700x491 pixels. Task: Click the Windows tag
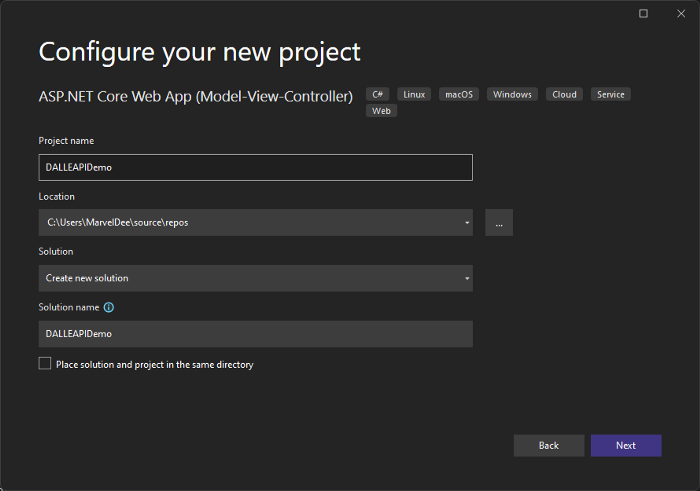512,94
